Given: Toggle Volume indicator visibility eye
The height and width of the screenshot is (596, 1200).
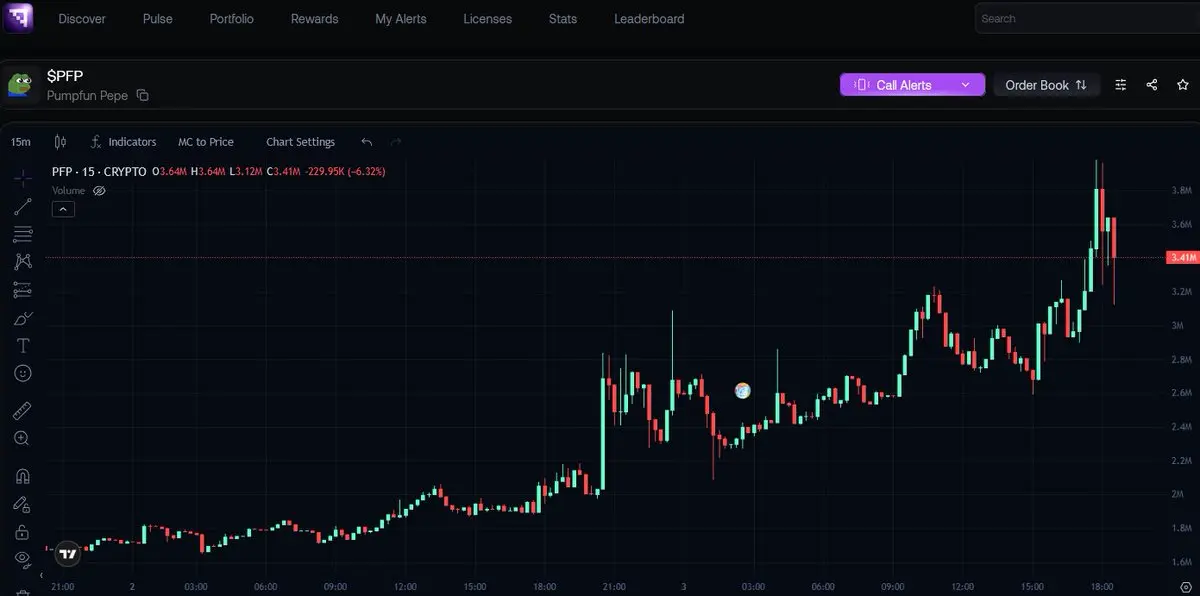Looking at the screenshot, I should click(99, 190).
